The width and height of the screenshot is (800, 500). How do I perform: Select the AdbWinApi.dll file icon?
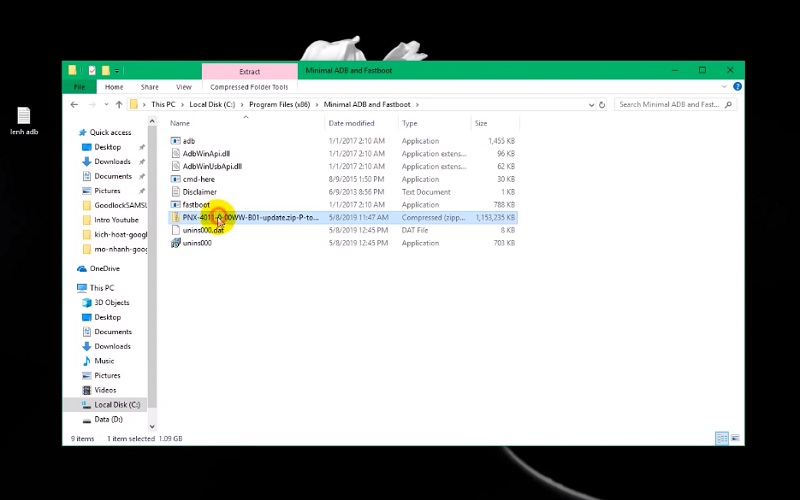coord(176,154)
